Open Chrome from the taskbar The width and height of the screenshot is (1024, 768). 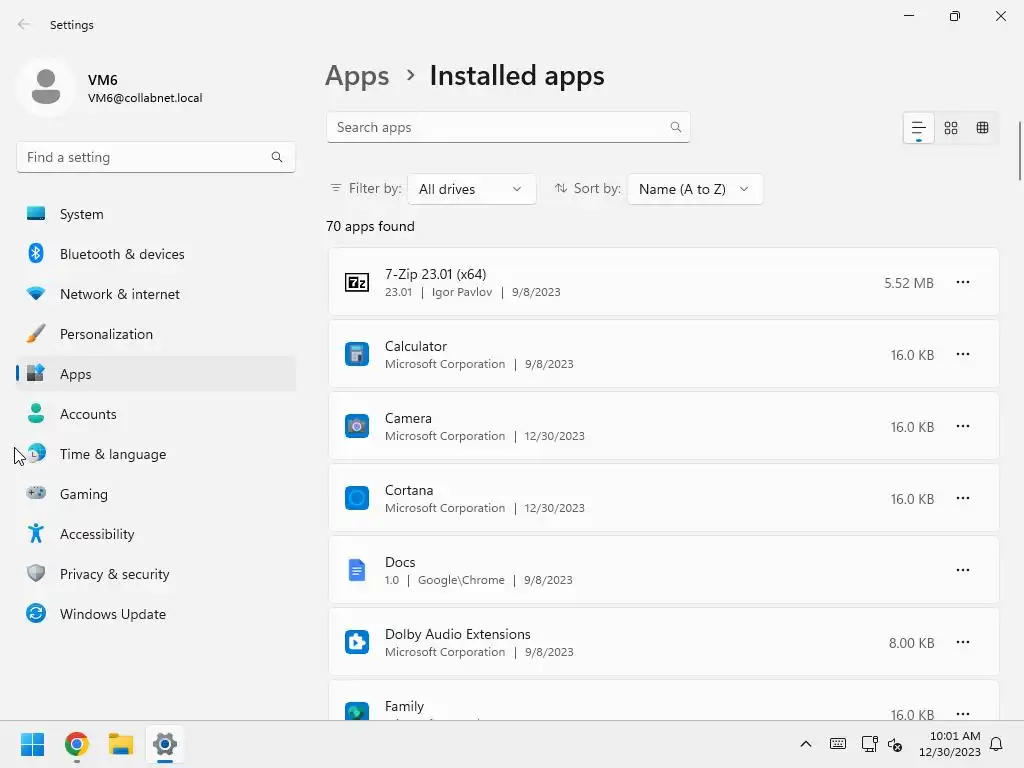[x=77, y=744]
